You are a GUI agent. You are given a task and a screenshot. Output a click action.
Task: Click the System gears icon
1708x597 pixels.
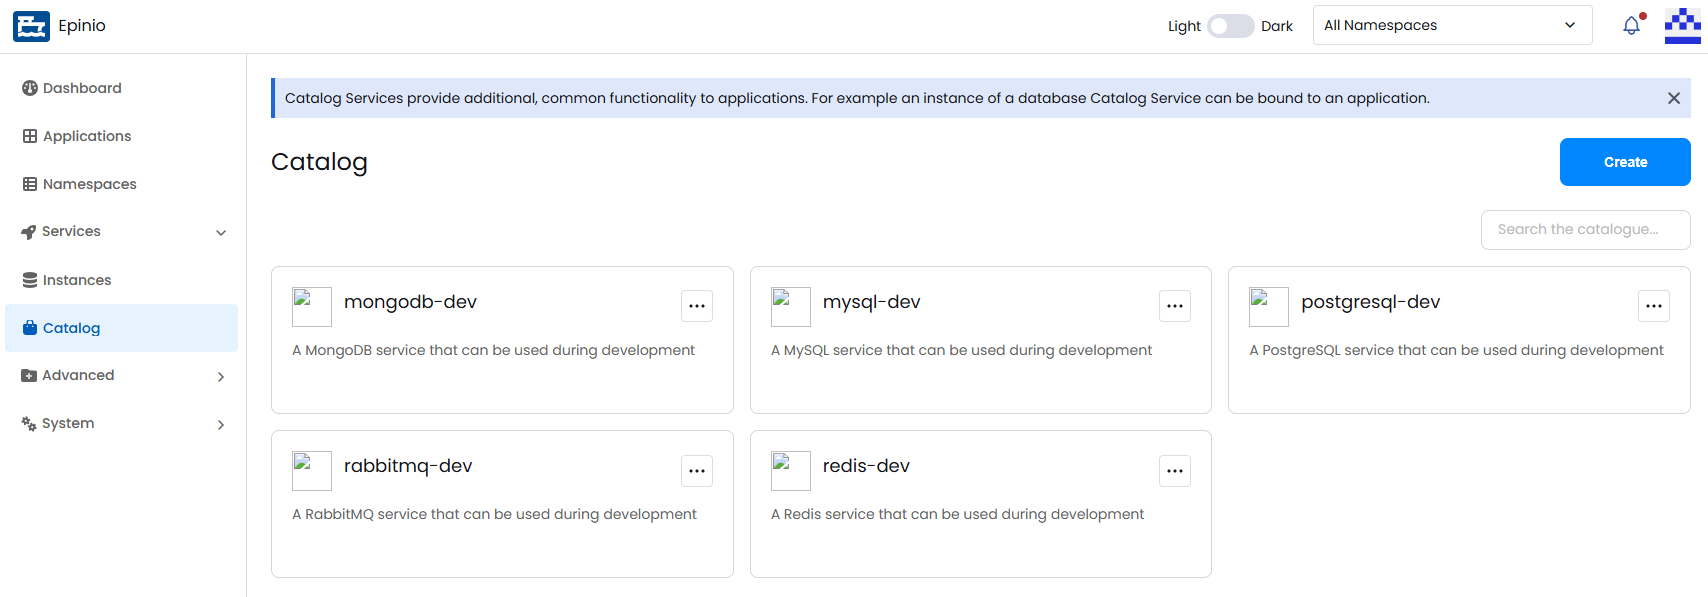point(29,424)
